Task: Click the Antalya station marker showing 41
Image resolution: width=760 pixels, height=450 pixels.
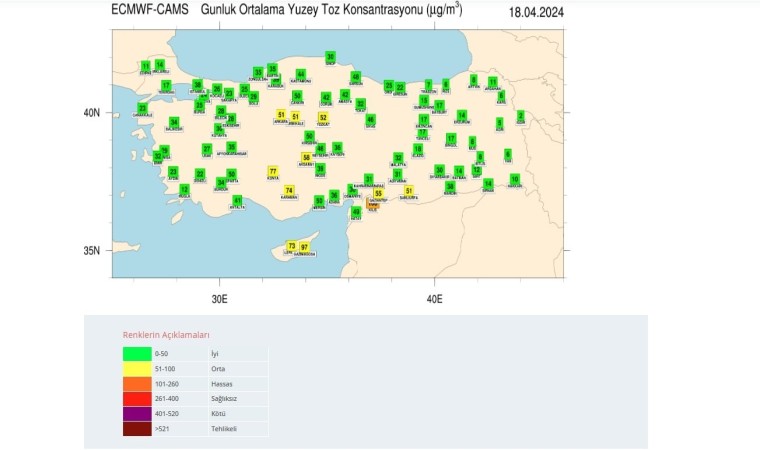Action: [237, 200]
